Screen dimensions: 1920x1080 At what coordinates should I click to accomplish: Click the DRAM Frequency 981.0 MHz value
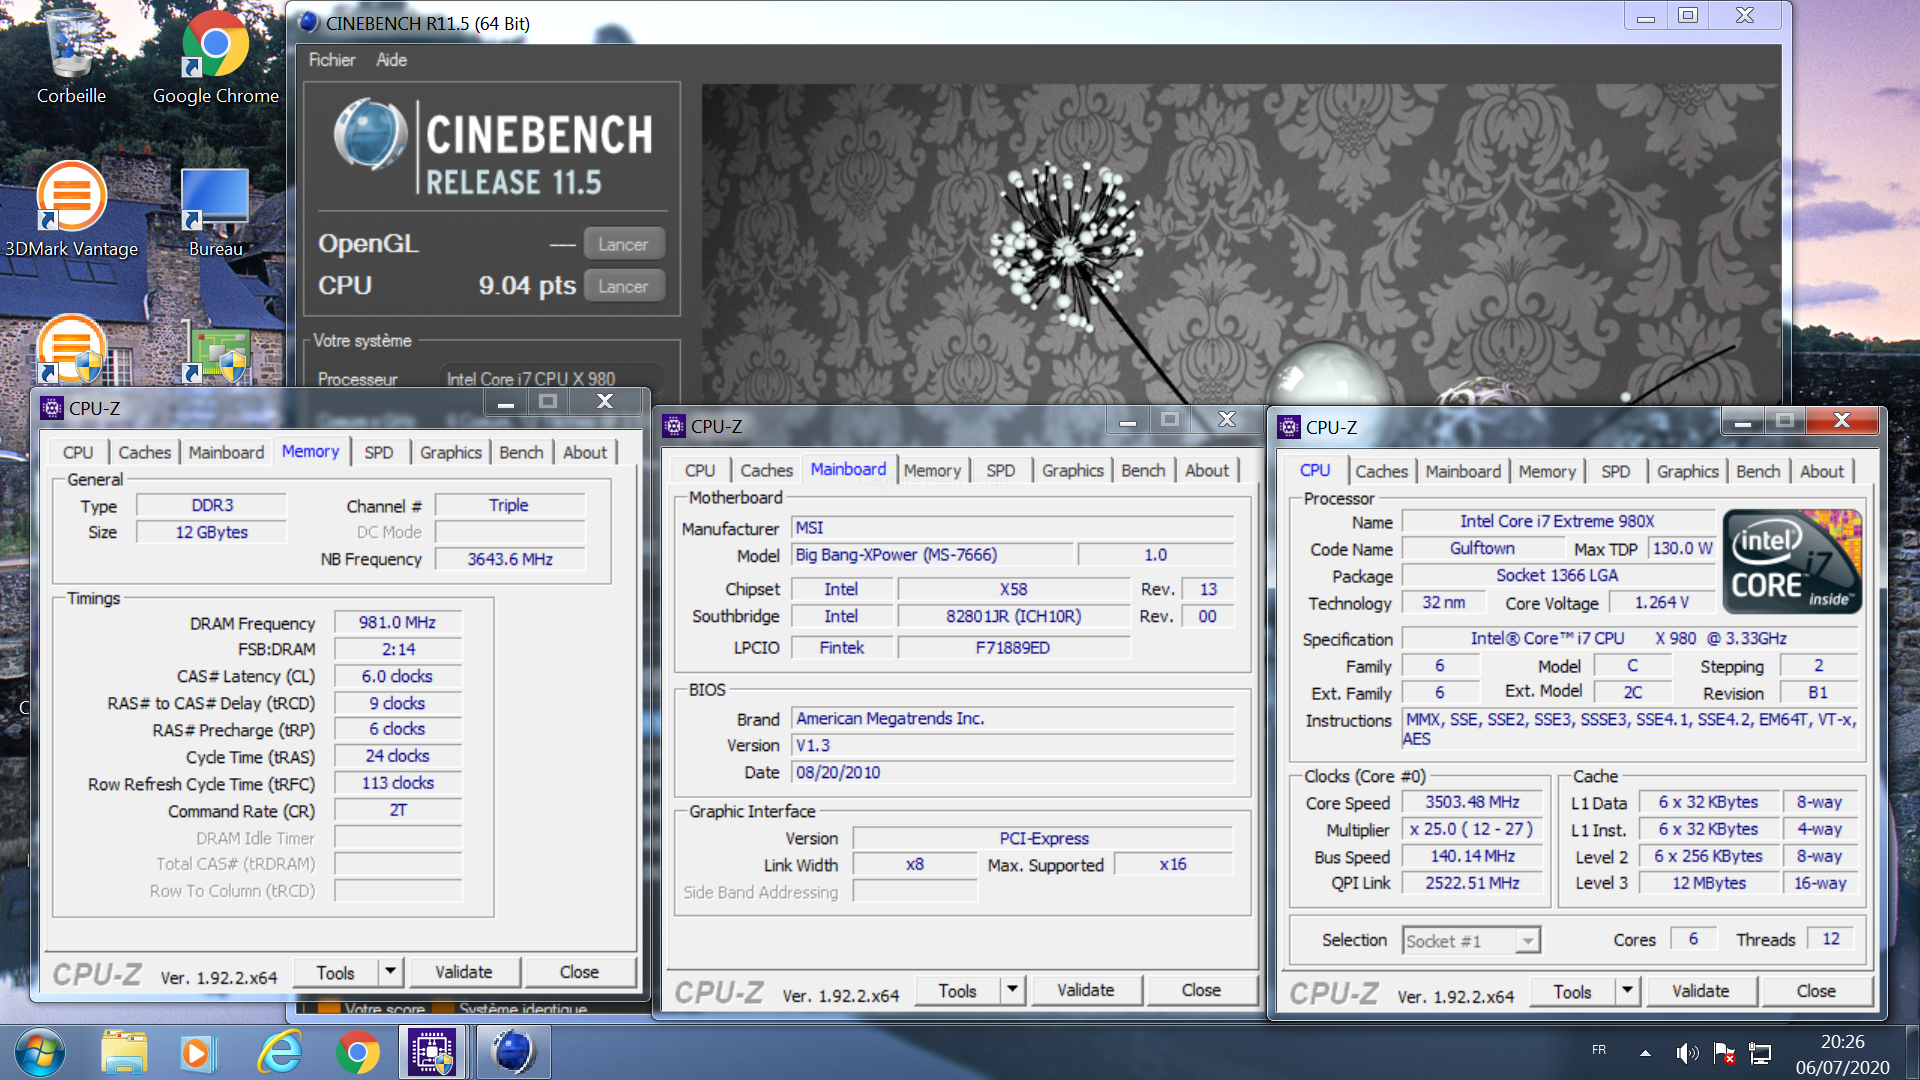point(397,622)
